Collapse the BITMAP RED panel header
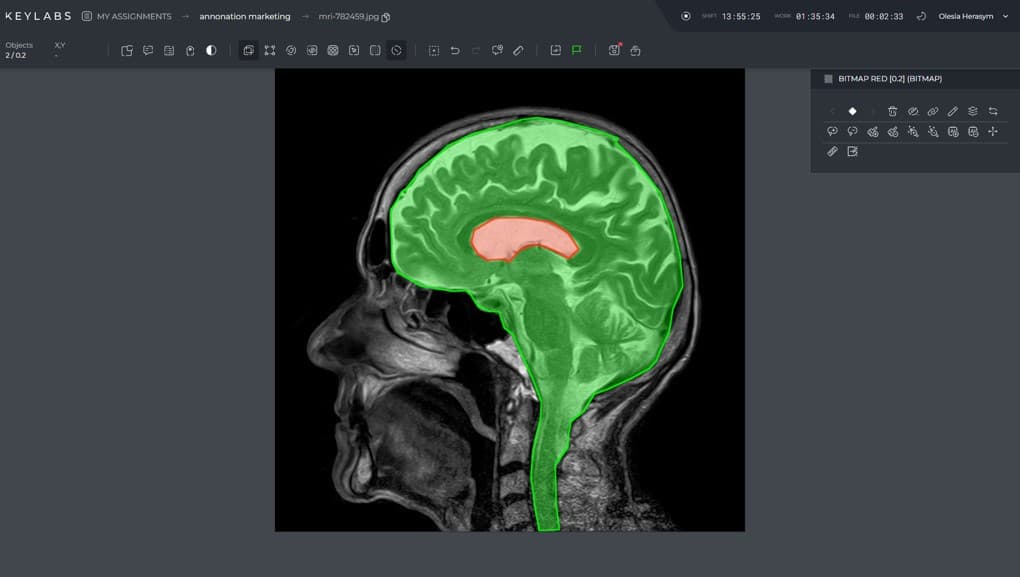Viewport: 1020px width, 577px height. click(x=828, y=78)
